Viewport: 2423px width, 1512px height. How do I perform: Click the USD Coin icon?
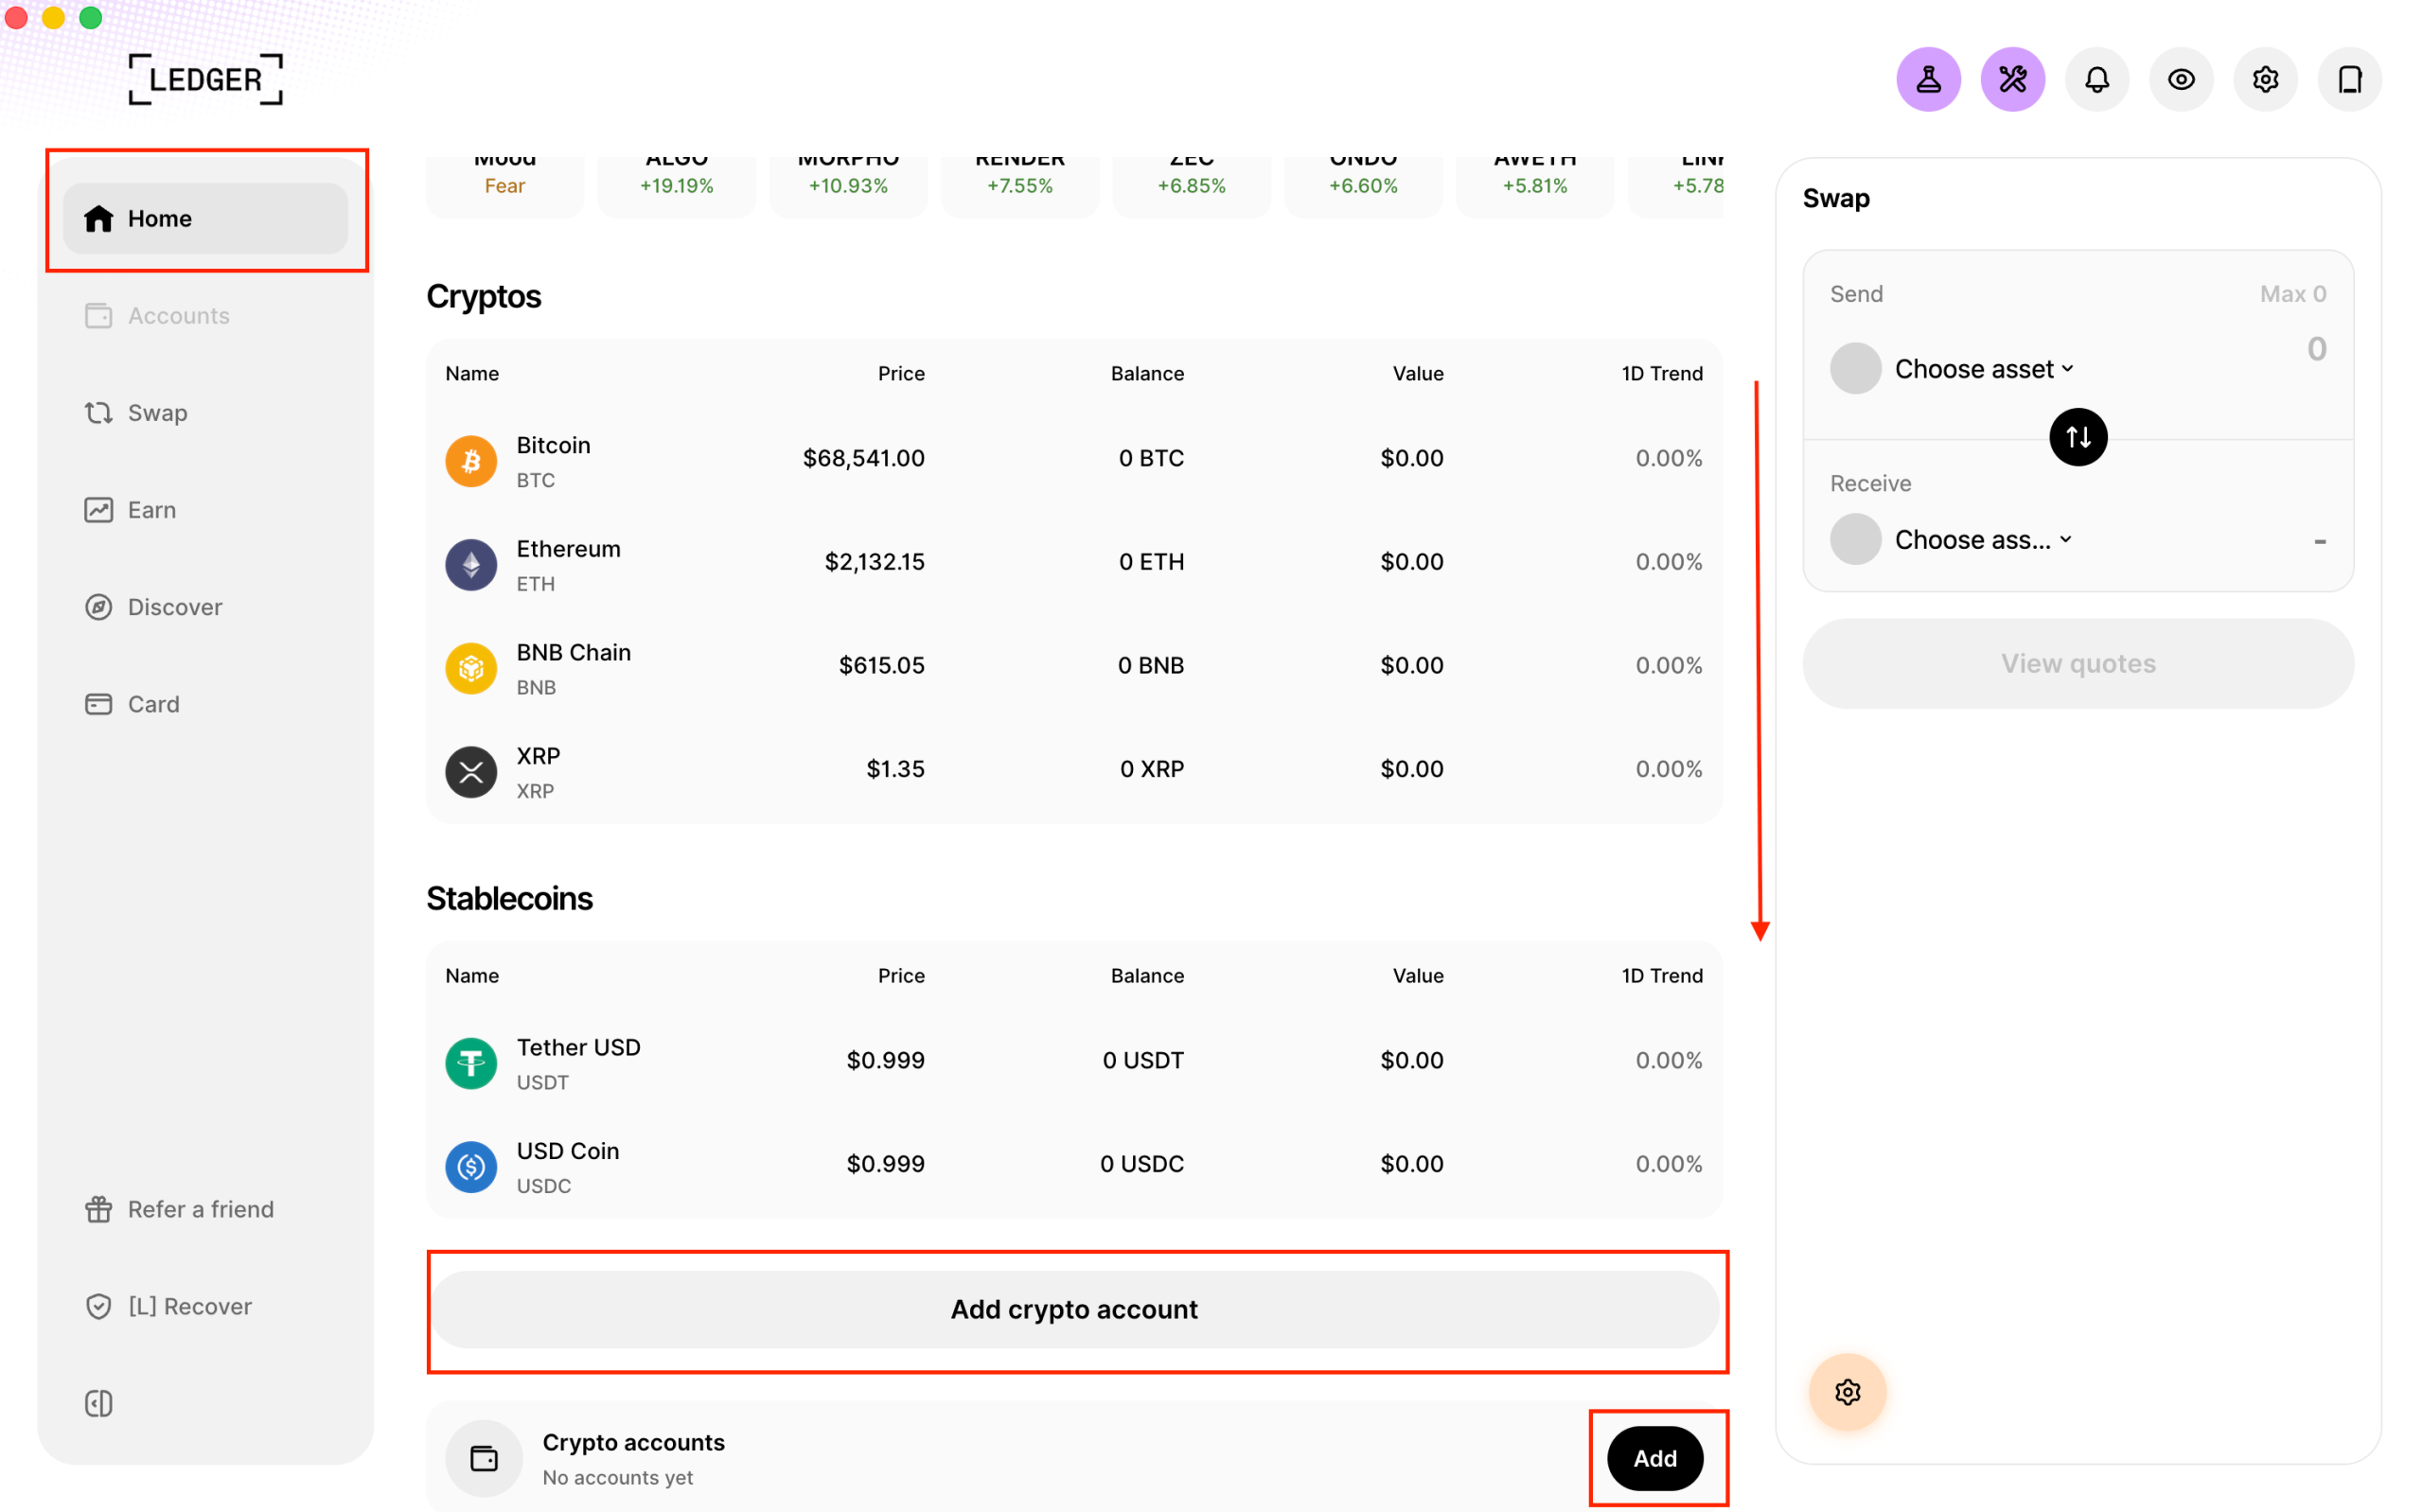pyautogui.click(x=471, y=1167)
